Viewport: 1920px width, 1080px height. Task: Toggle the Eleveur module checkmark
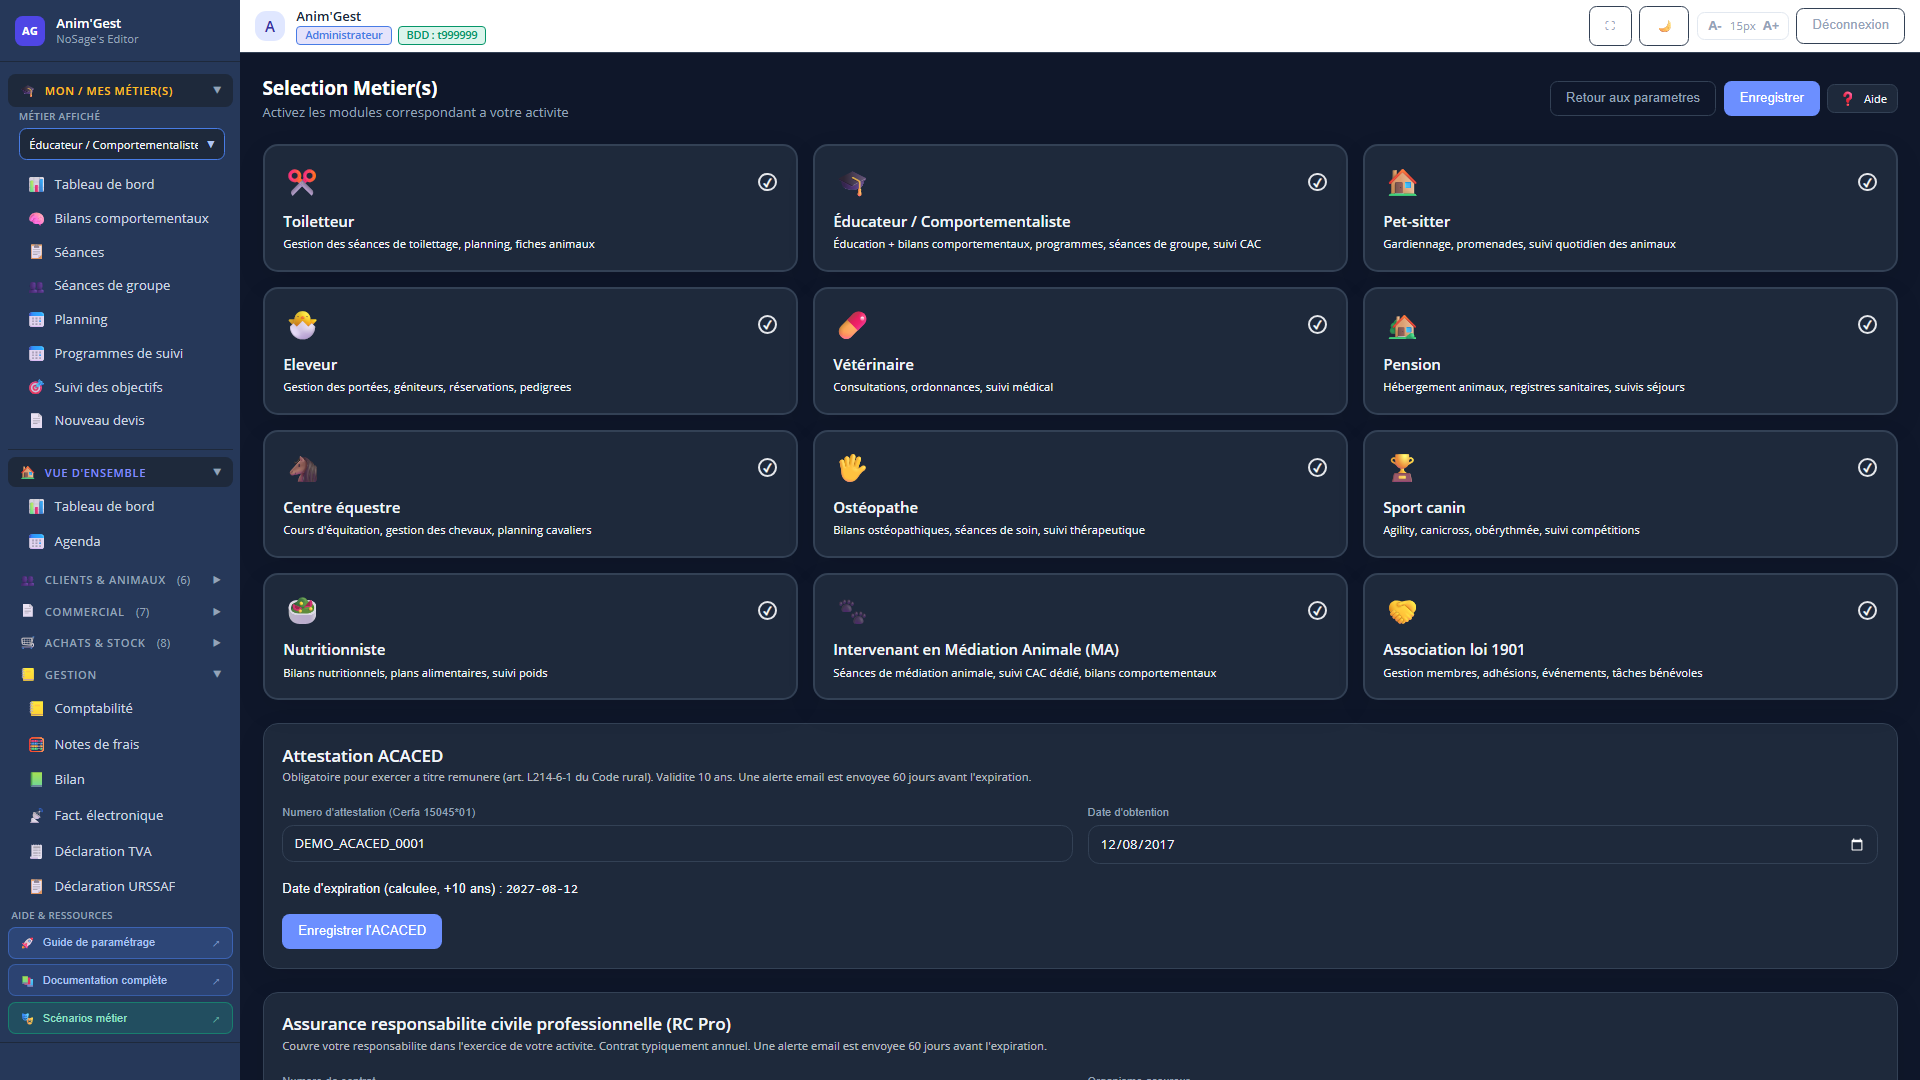767,325
